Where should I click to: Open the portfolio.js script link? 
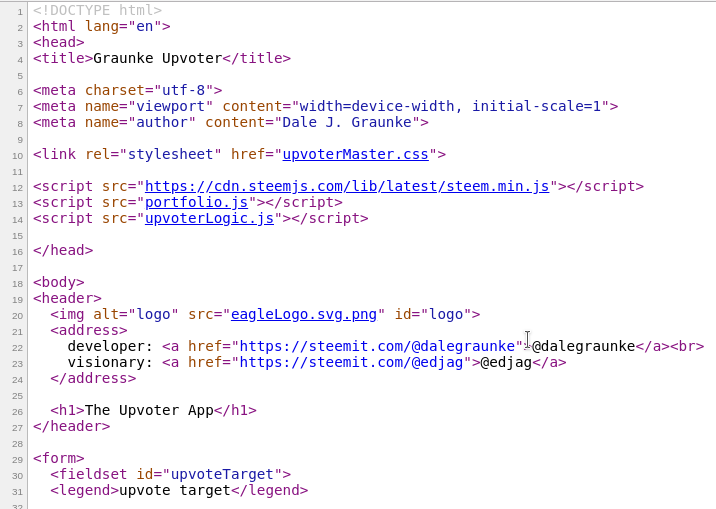pos(196,202)
